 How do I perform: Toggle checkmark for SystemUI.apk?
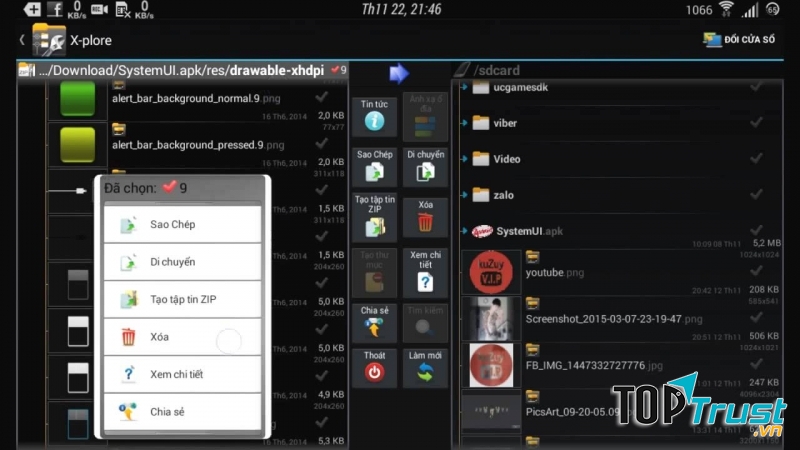[x=757, y=230]
